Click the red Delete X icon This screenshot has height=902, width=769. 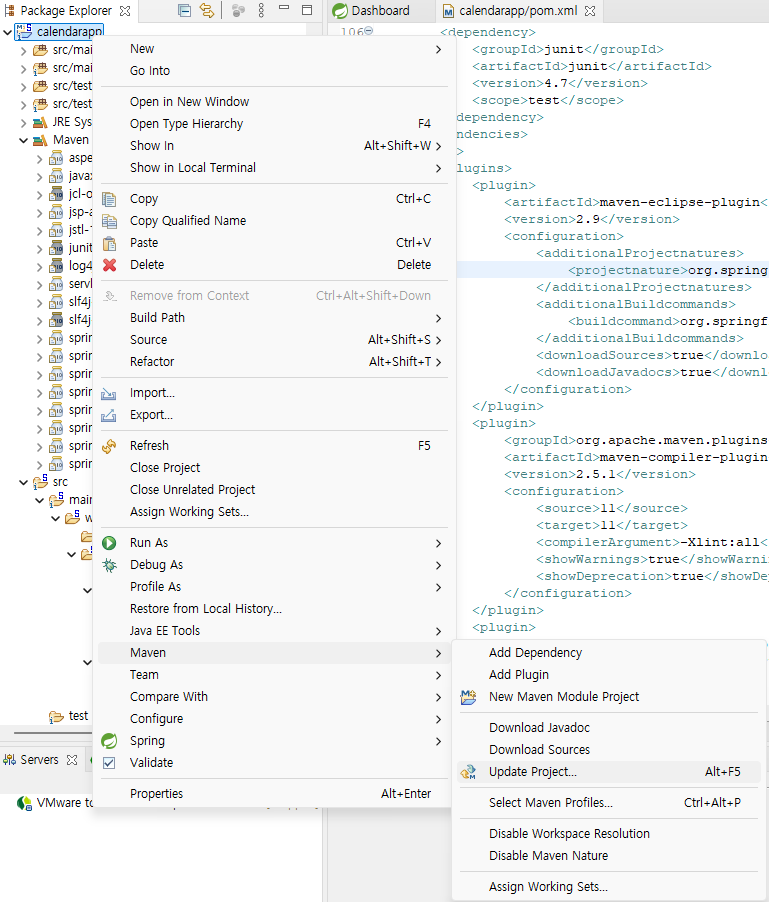109,265
